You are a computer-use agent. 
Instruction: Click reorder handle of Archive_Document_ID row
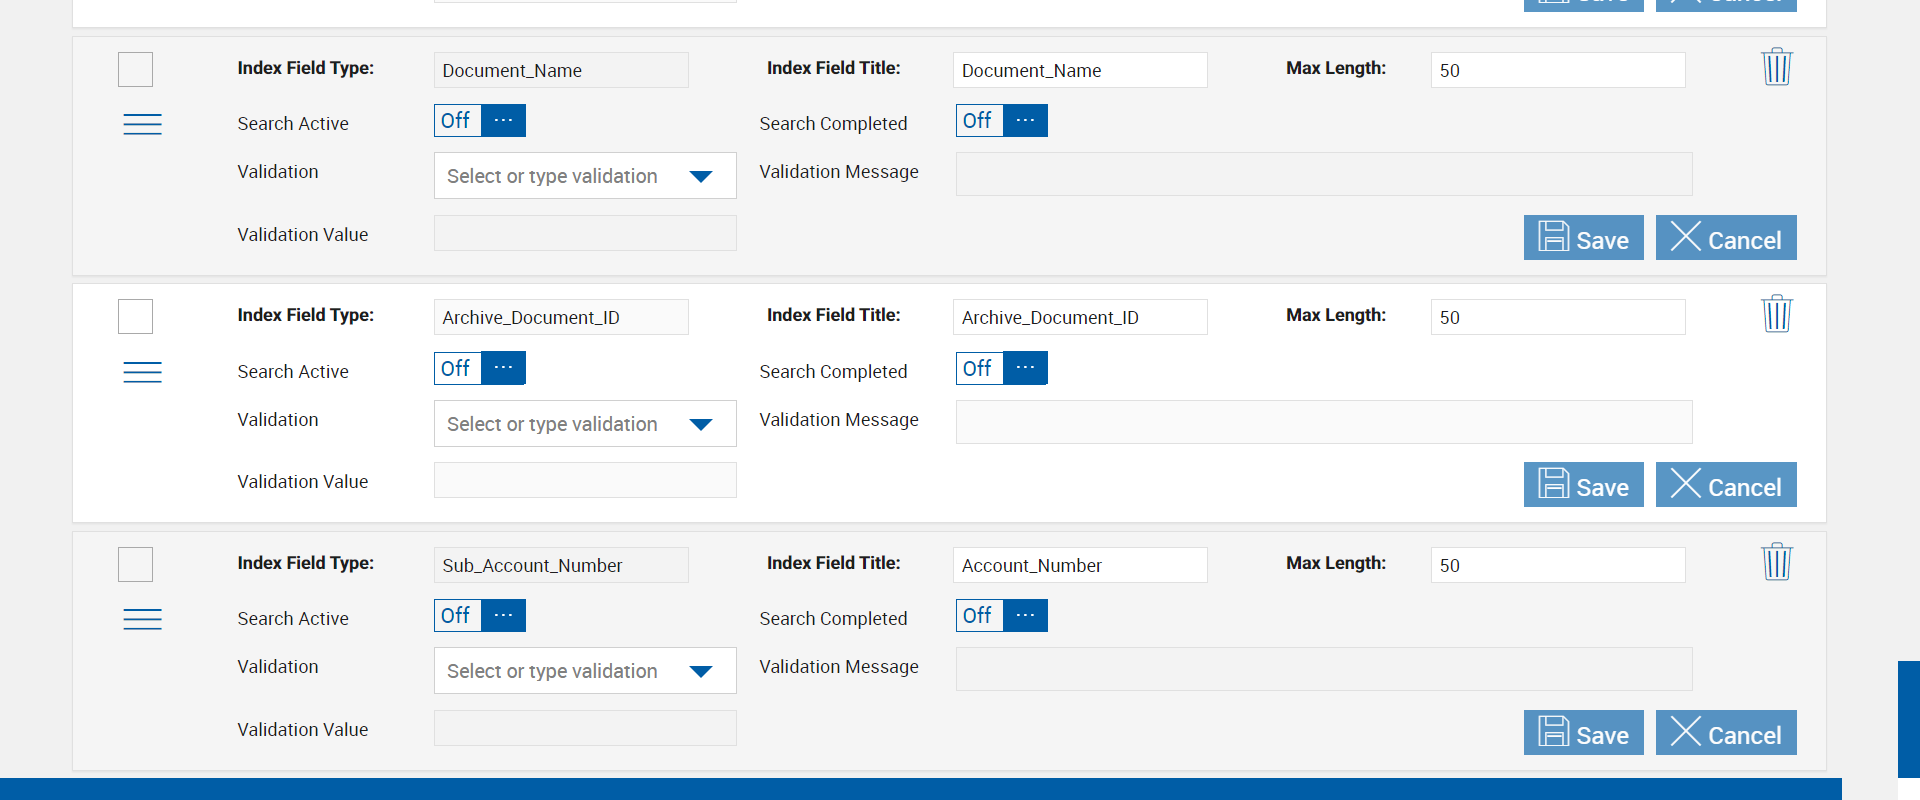pyautogui.click(x=142, y=372)
